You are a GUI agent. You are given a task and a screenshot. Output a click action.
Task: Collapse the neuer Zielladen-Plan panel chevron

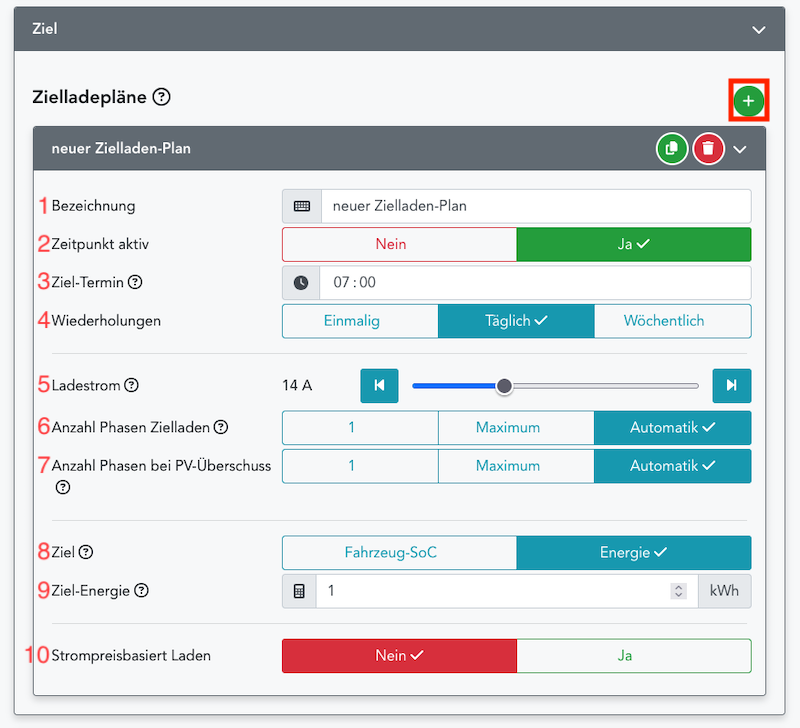click(x=740, y=149)
